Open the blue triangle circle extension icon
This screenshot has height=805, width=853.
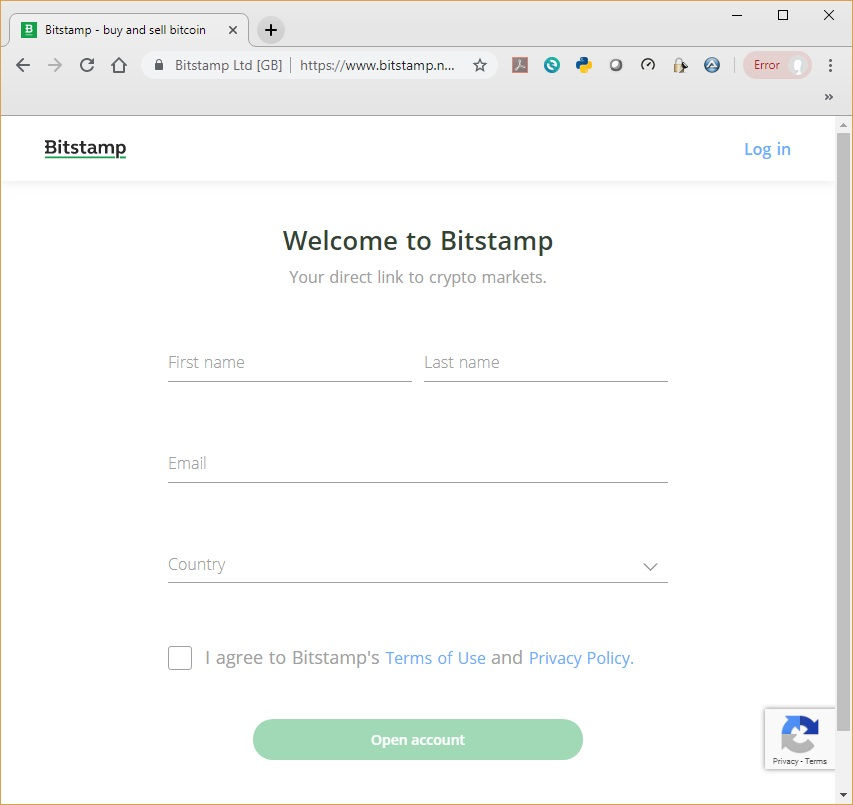pos(712,65)
